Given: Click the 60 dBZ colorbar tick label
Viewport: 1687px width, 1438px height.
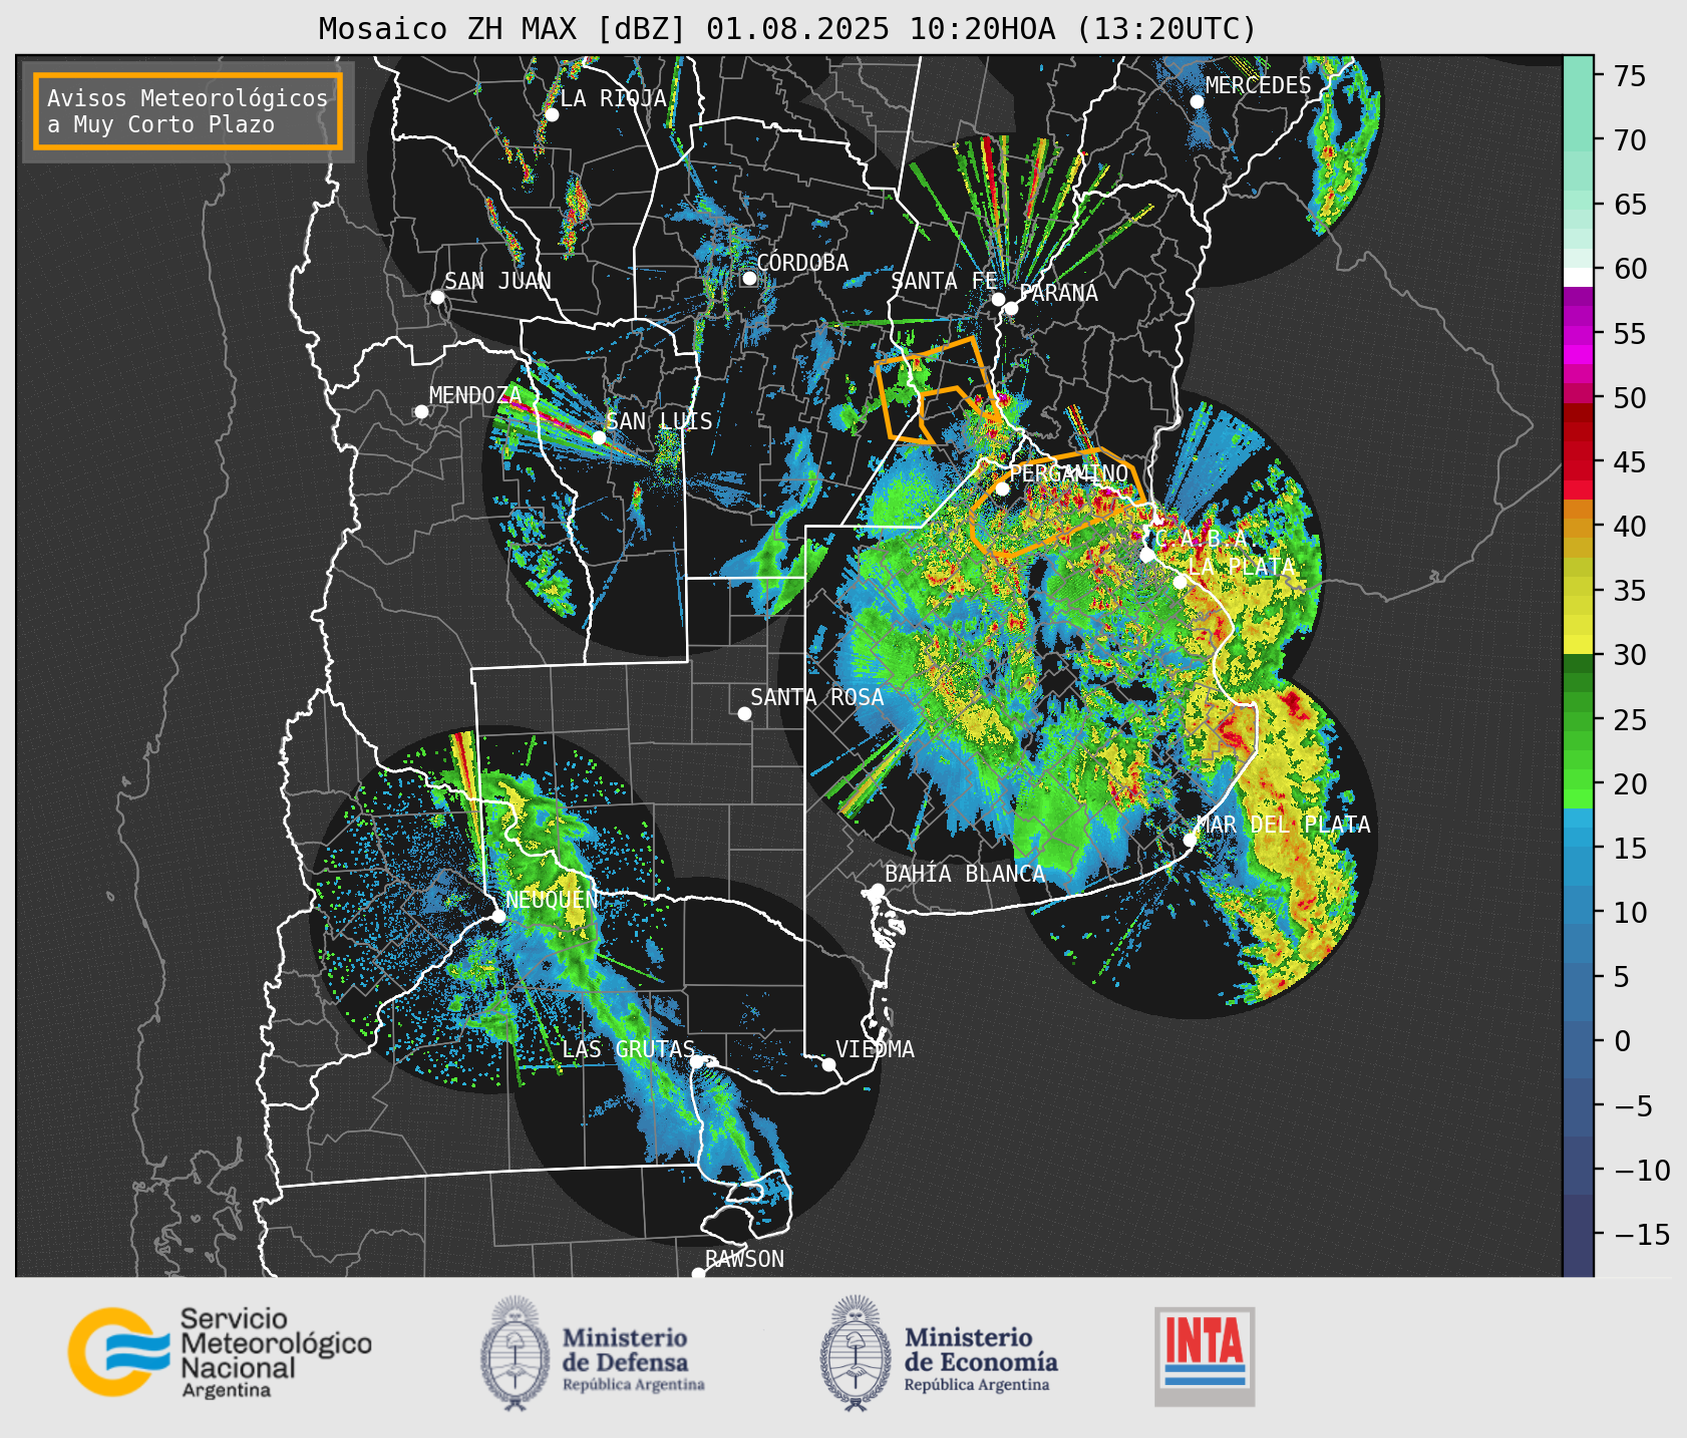Looking at the screenshot, I should pos(1630,269).
